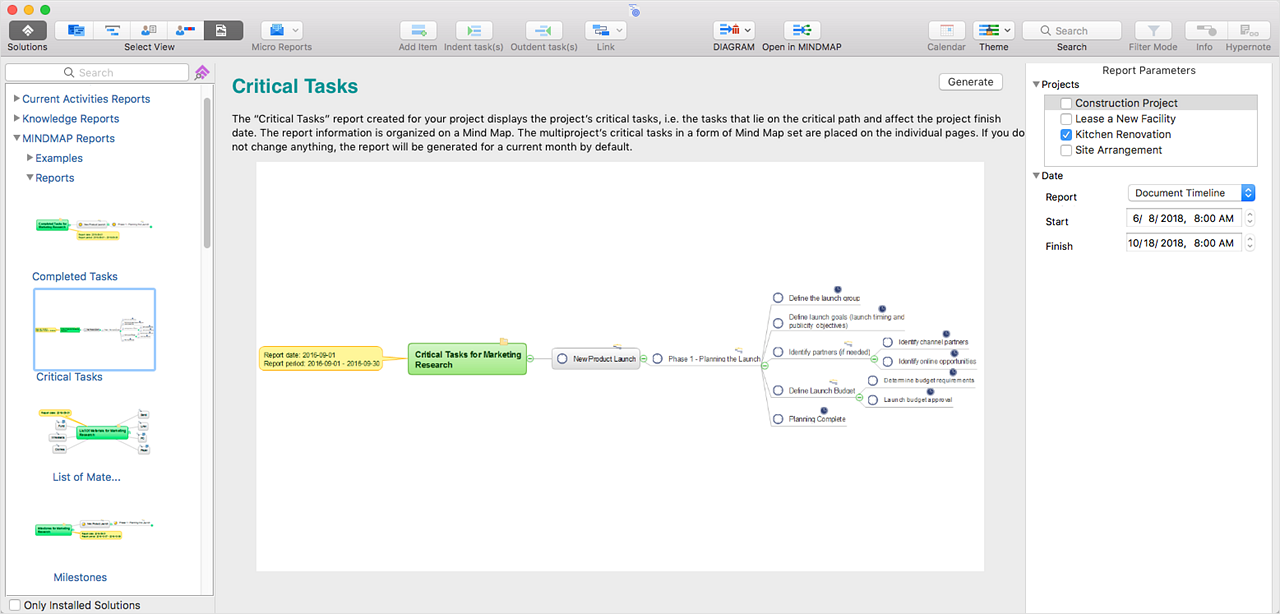The image size is (1280, 614).
Task: Select the Critical Tasks thumbnail
Action: tap(94, 329)
